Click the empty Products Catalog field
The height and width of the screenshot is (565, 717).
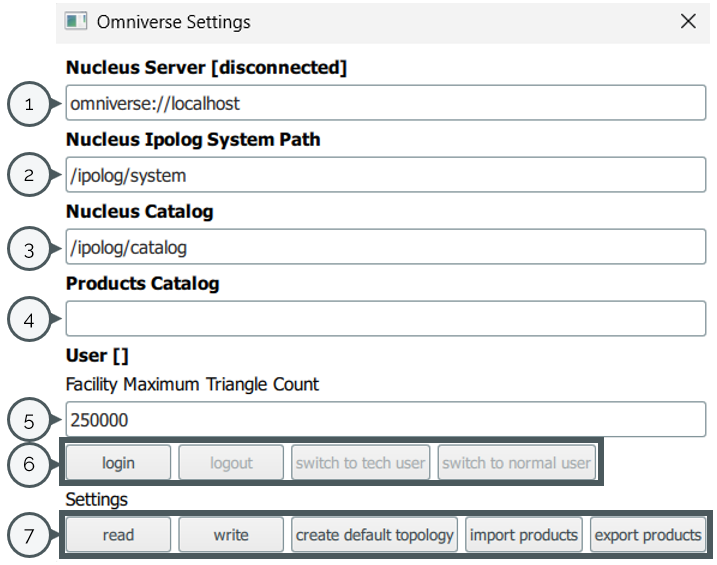(x=385, y=319)
